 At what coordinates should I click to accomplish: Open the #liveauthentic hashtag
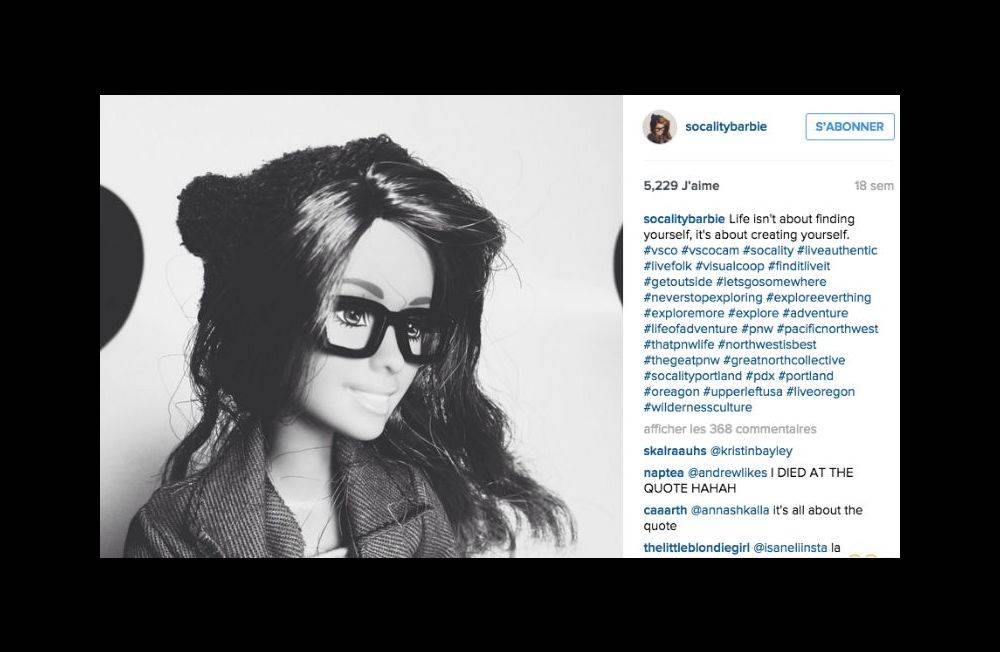pos(837,250)
